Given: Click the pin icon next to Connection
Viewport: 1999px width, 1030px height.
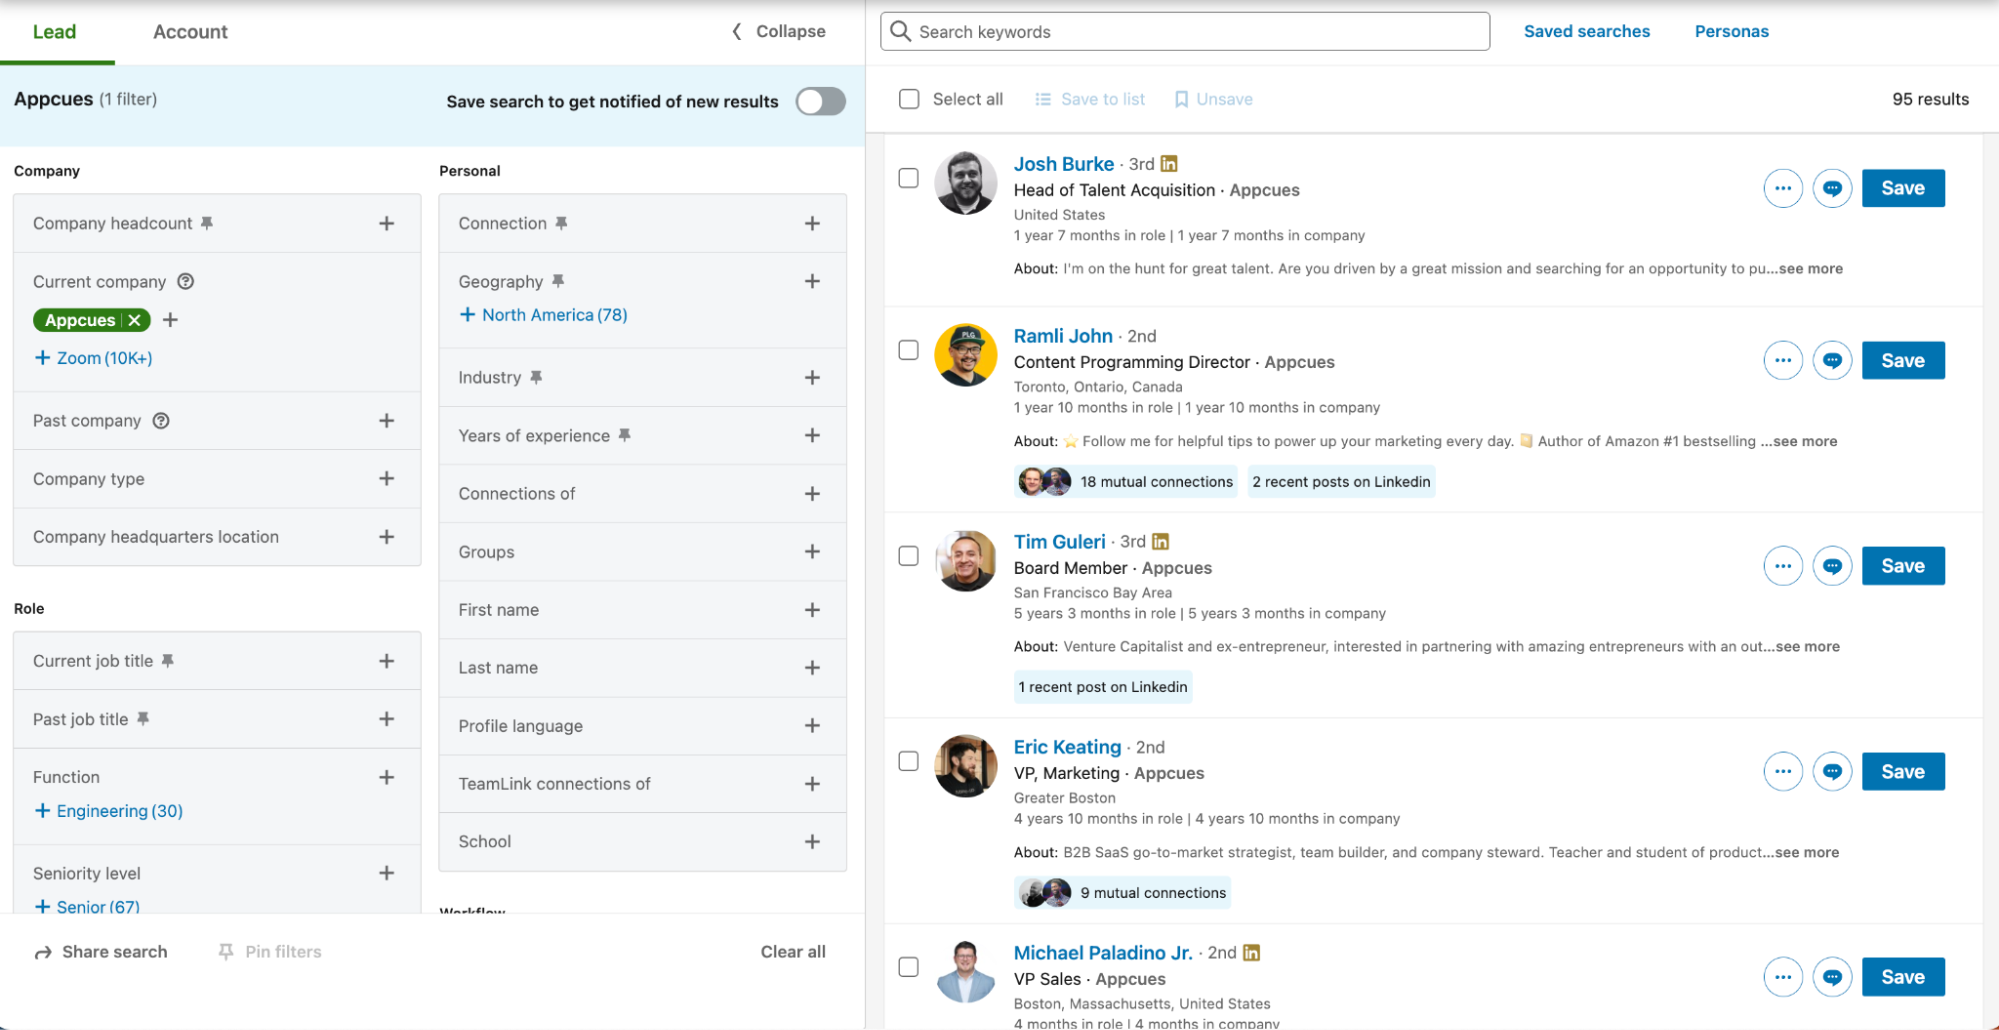Looking at the screenshot, I should pyautogui.click(x=561, y=223).
